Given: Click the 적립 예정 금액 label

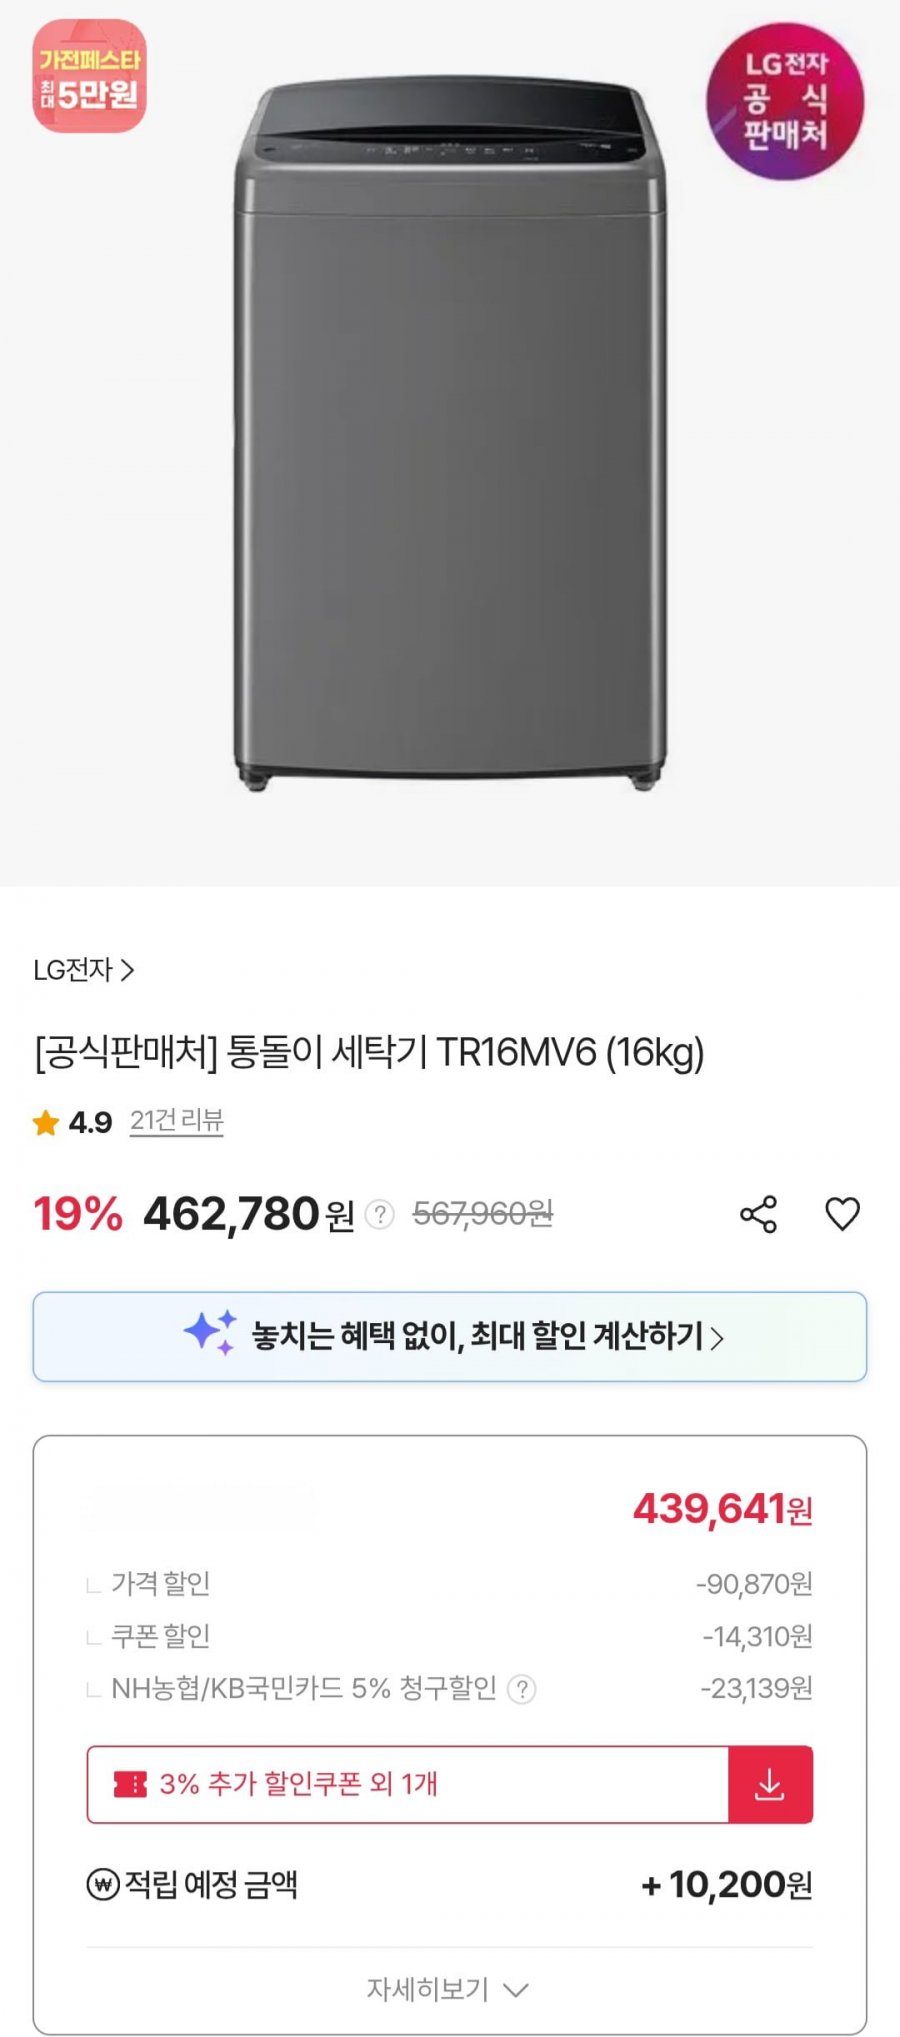Looking at the screenshot, I should tap(211, 1885).
